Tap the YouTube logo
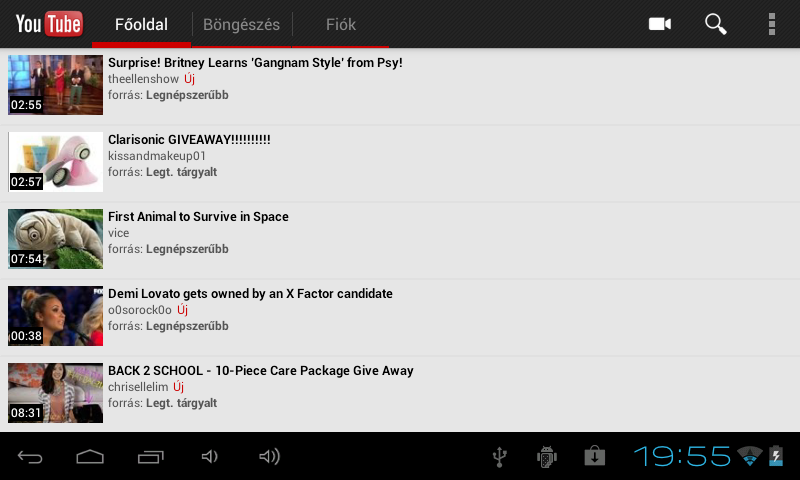The width and height of the screenshot is (800, 480). tap(49, 24)
